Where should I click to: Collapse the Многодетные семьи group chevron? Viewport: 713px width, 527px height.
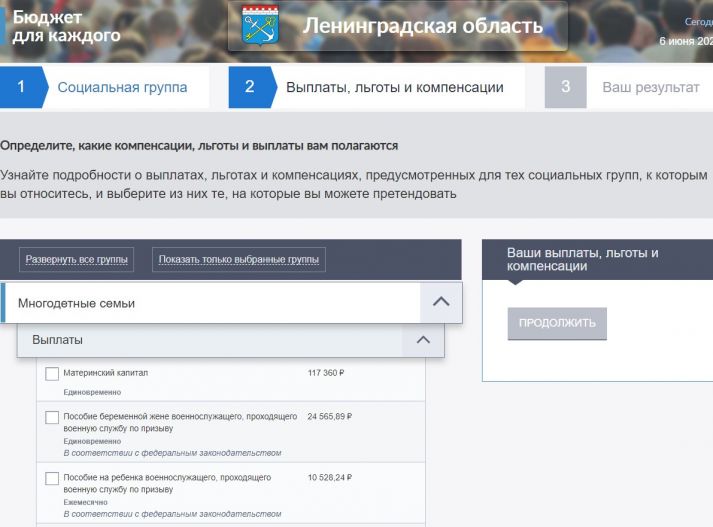[x=440, y=302]
